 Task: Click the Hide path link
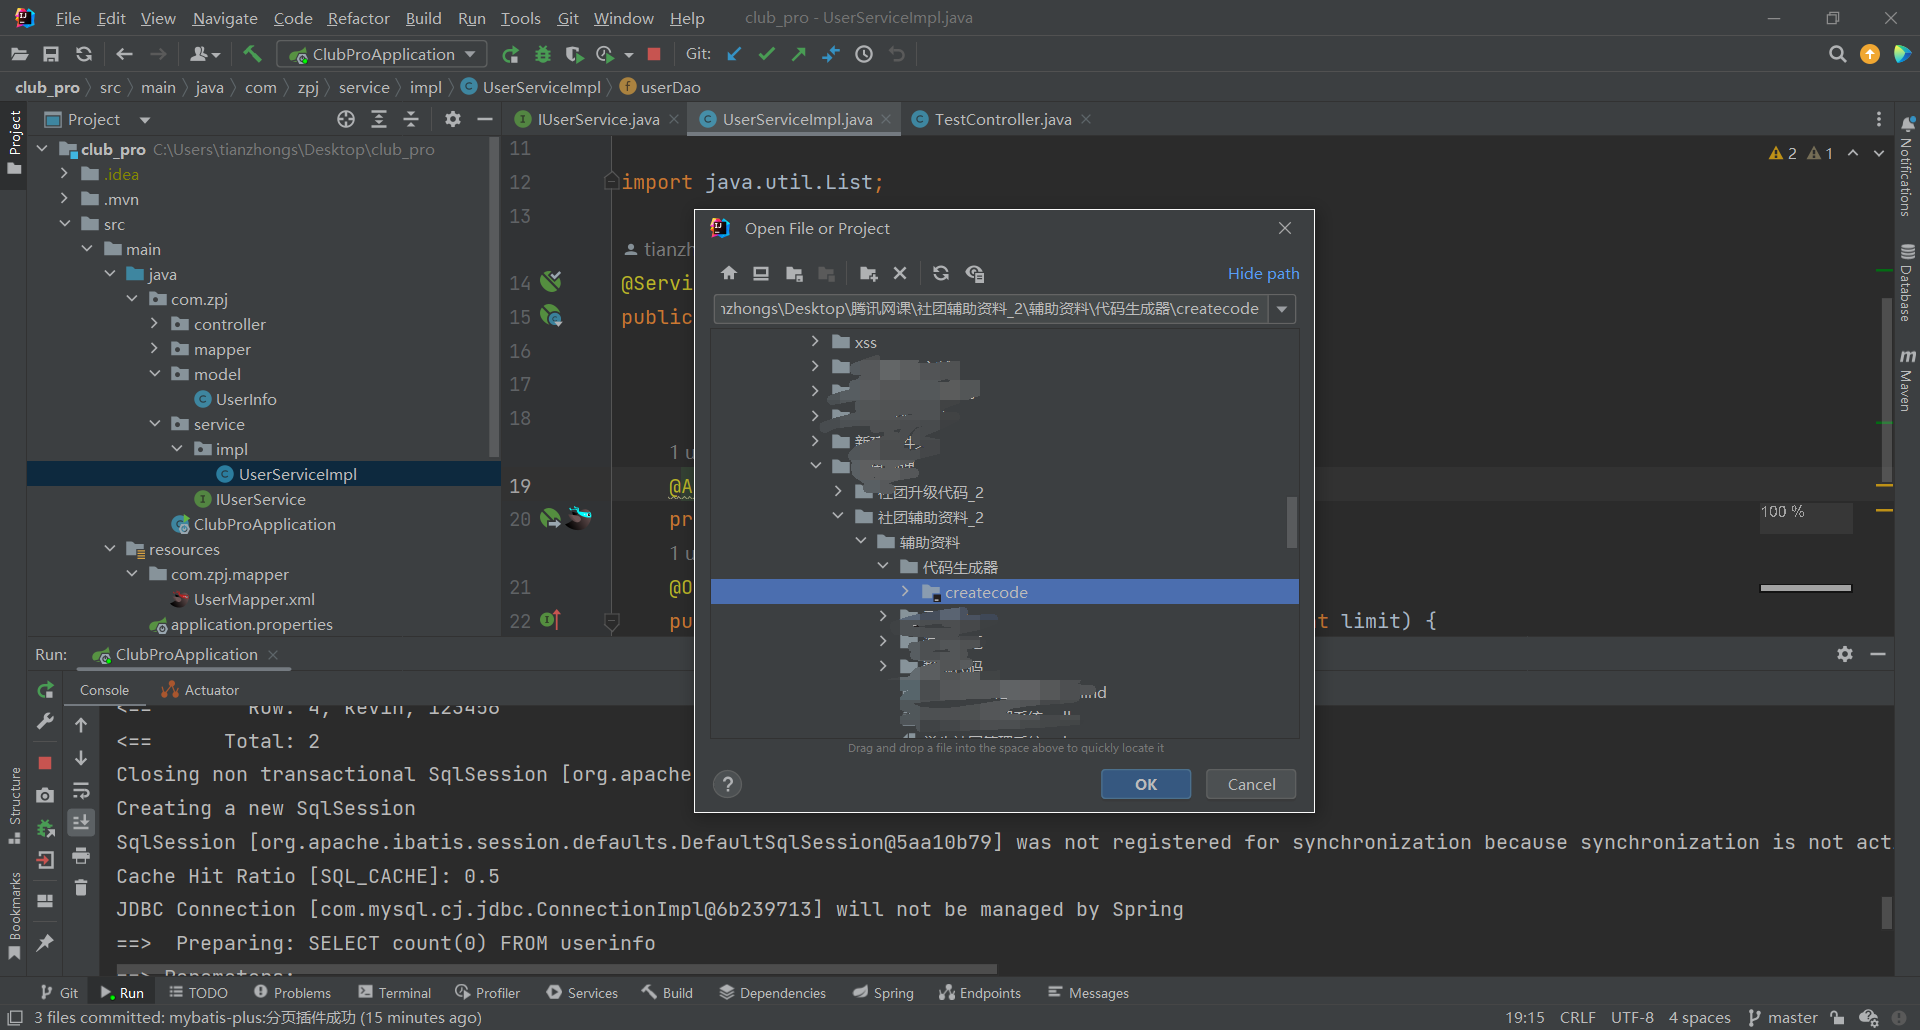[x=1263, y=274]
